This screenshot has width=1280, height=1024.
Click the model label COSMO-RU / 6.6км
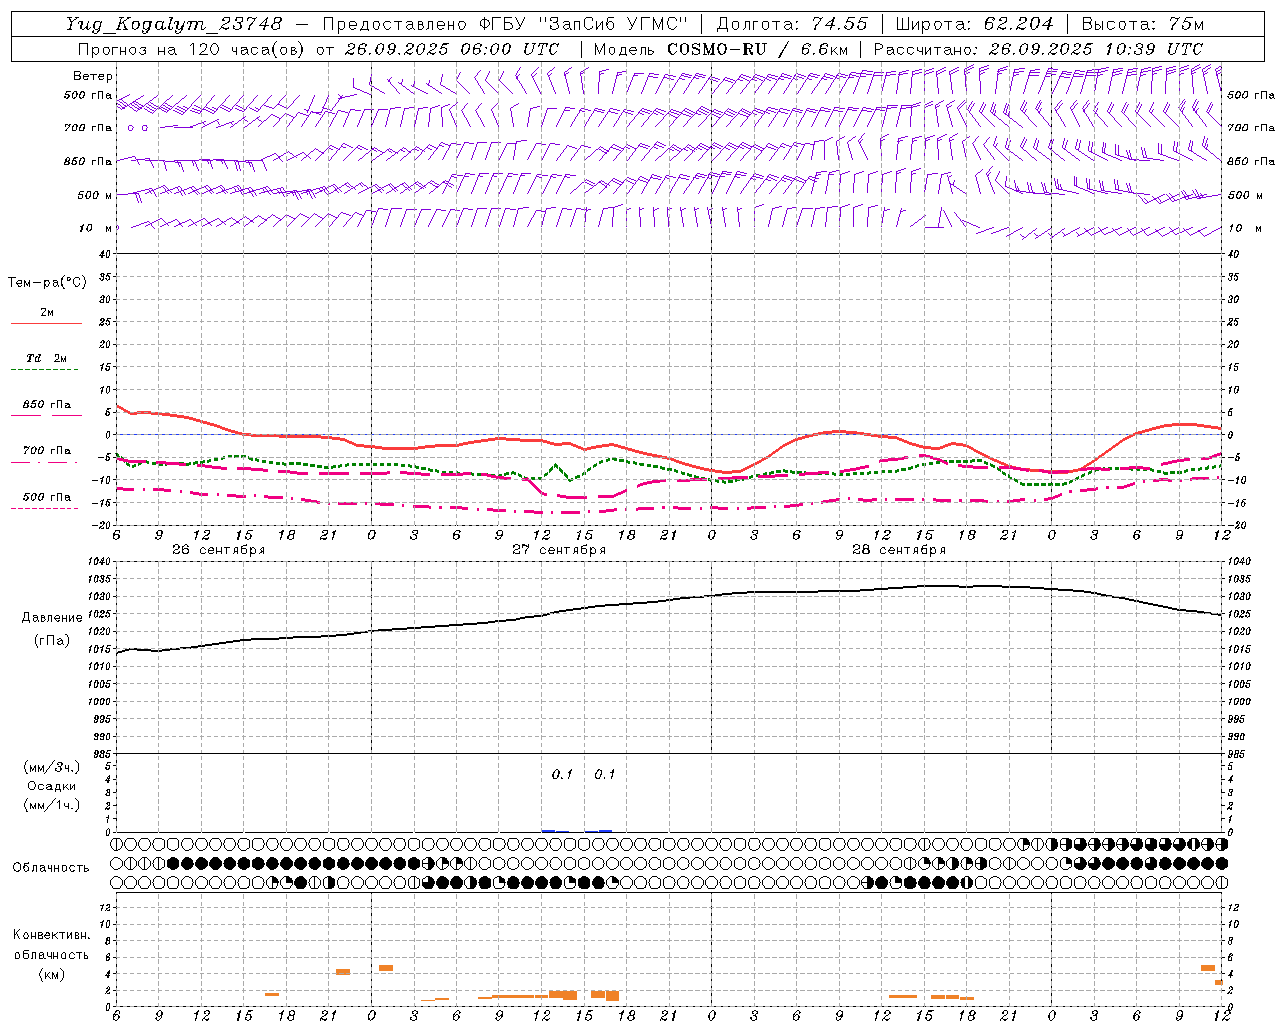pyautogui.click(x=758, y=49)
